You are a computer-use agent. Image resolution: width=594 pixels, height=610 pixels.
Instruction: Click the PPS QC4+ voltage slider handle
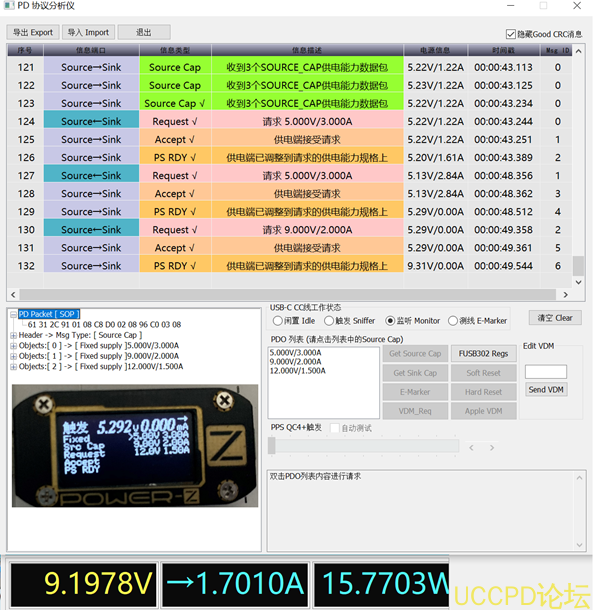tap(272, 446)
